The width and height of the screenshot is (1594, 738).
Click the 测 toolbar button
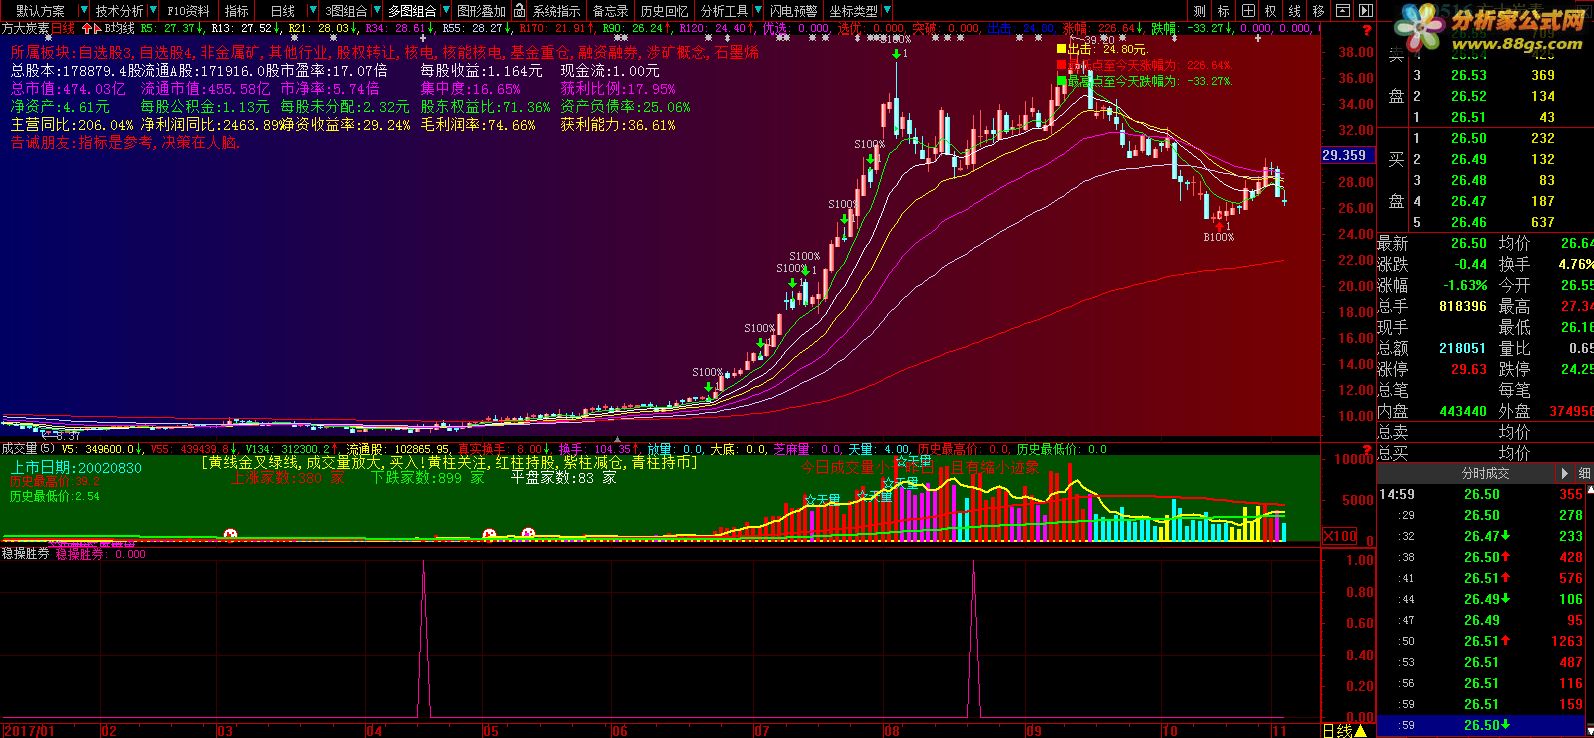coord(1199,11)
